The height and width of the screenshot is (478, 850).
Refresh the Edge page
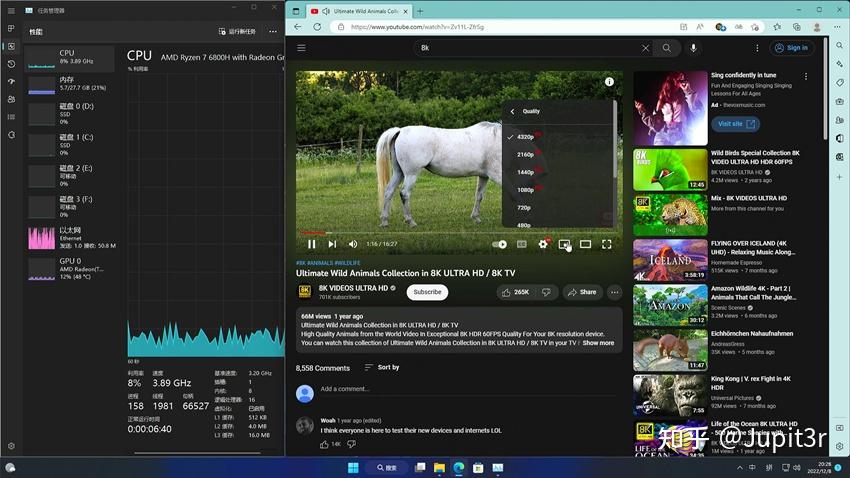pyautogui.click(x=317, y=27)
